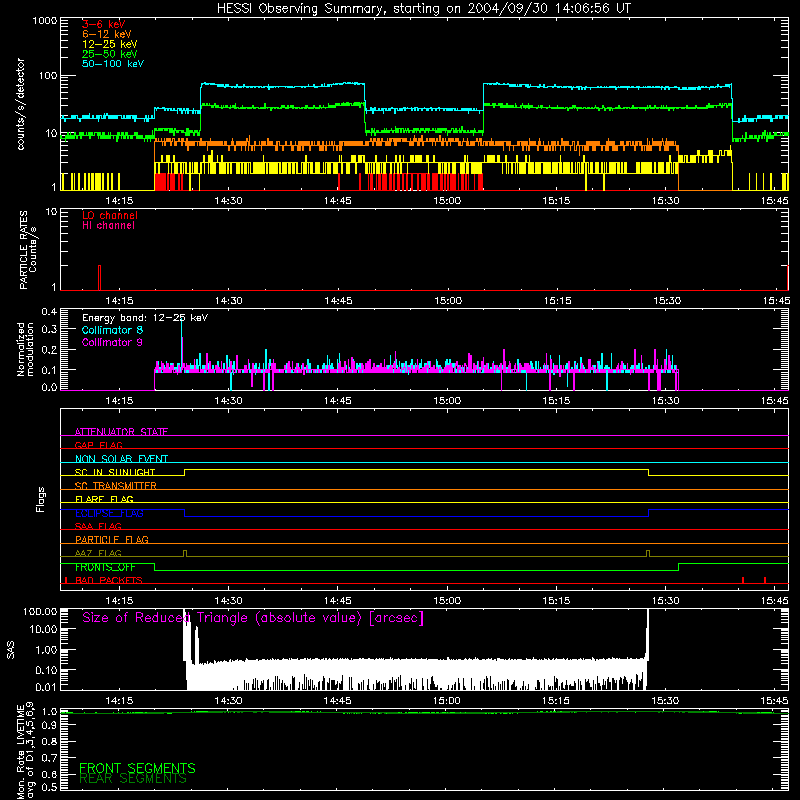Click the "BAD_PACKETS" flag label
This screenshot has height=800, width=800.
pyautogui.click(x=109, y=580)
